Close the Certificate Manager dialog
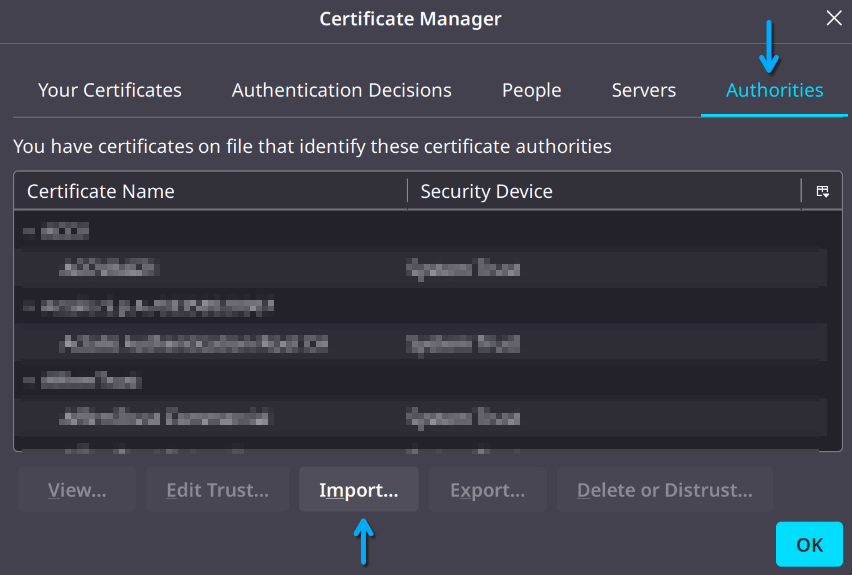 click(x=833, y=18)
